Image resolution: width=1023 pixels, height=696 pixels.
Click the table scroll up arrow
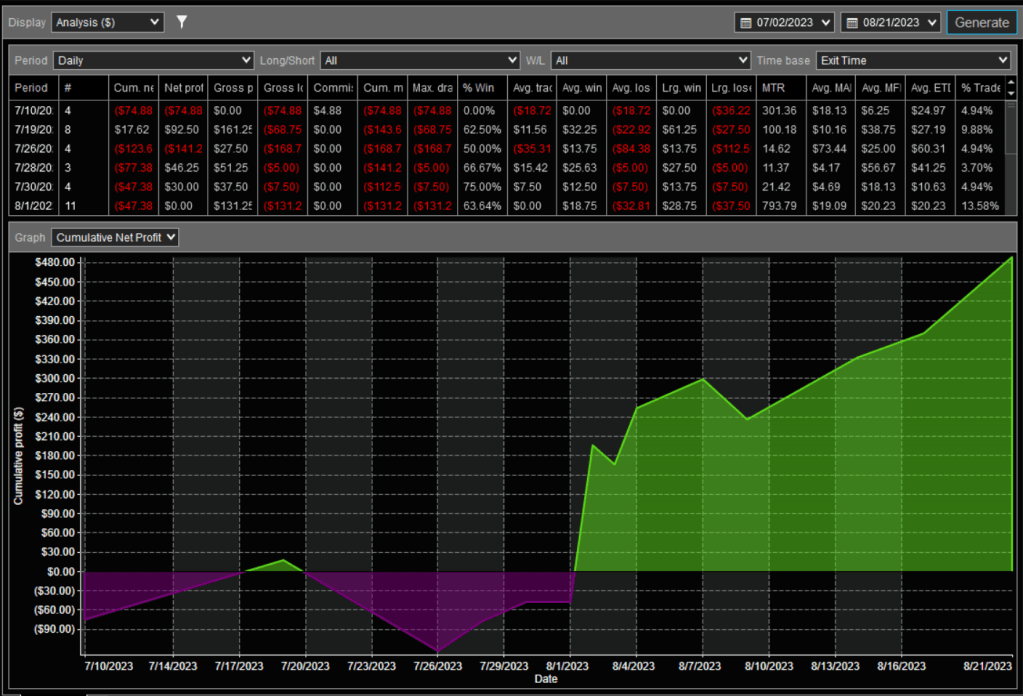(1011, 83)
